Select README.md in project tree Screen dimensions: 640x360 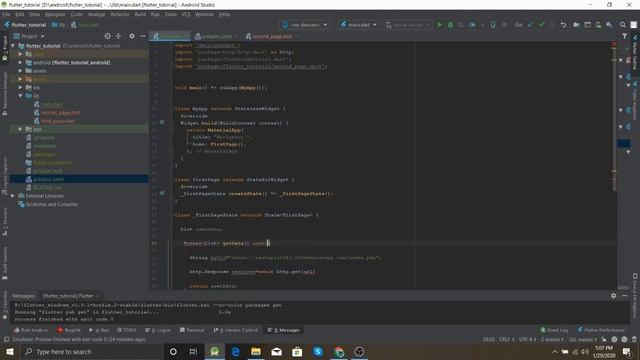[47, 187]
